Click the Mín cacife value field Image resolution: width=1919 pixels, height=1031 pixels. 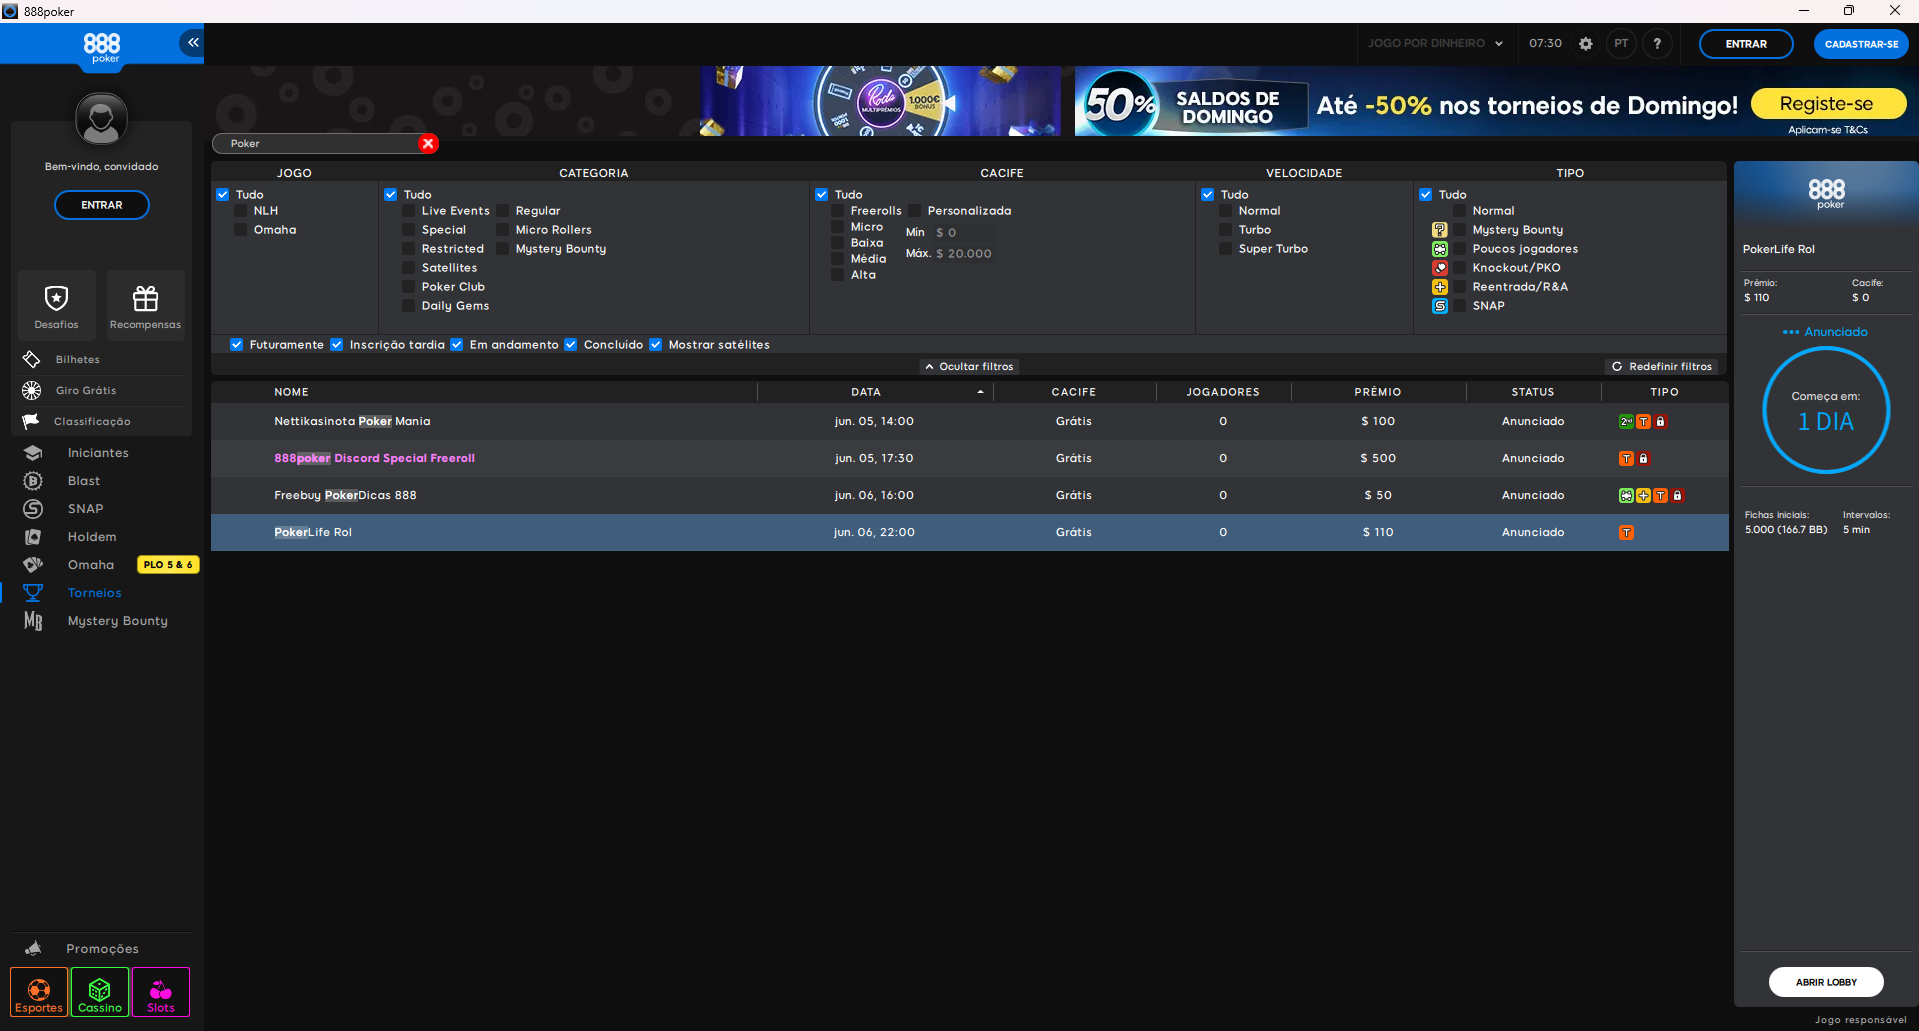click(964, 233)
